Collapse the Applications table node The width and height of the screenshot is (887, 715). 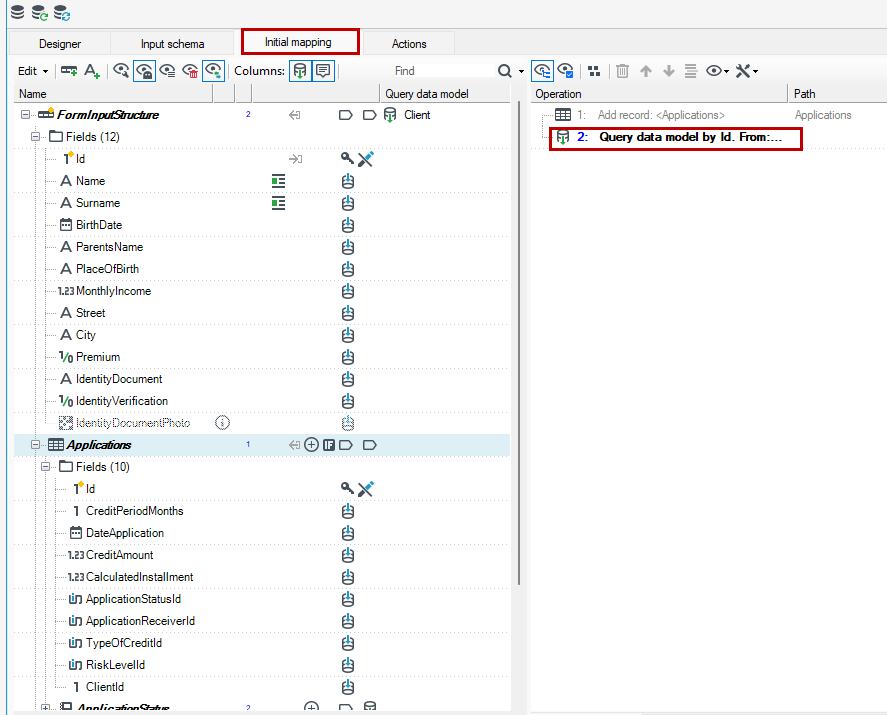(35, 445)
